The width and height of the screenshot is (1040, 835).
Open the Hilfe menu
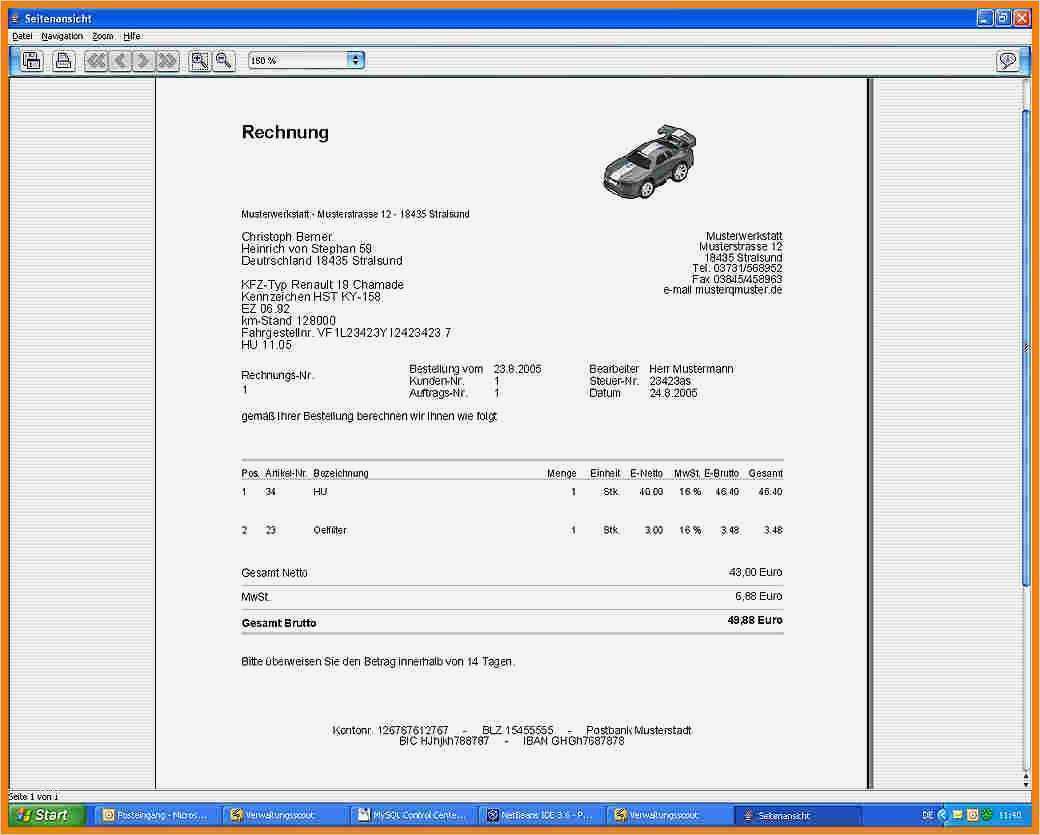[132, 36]
